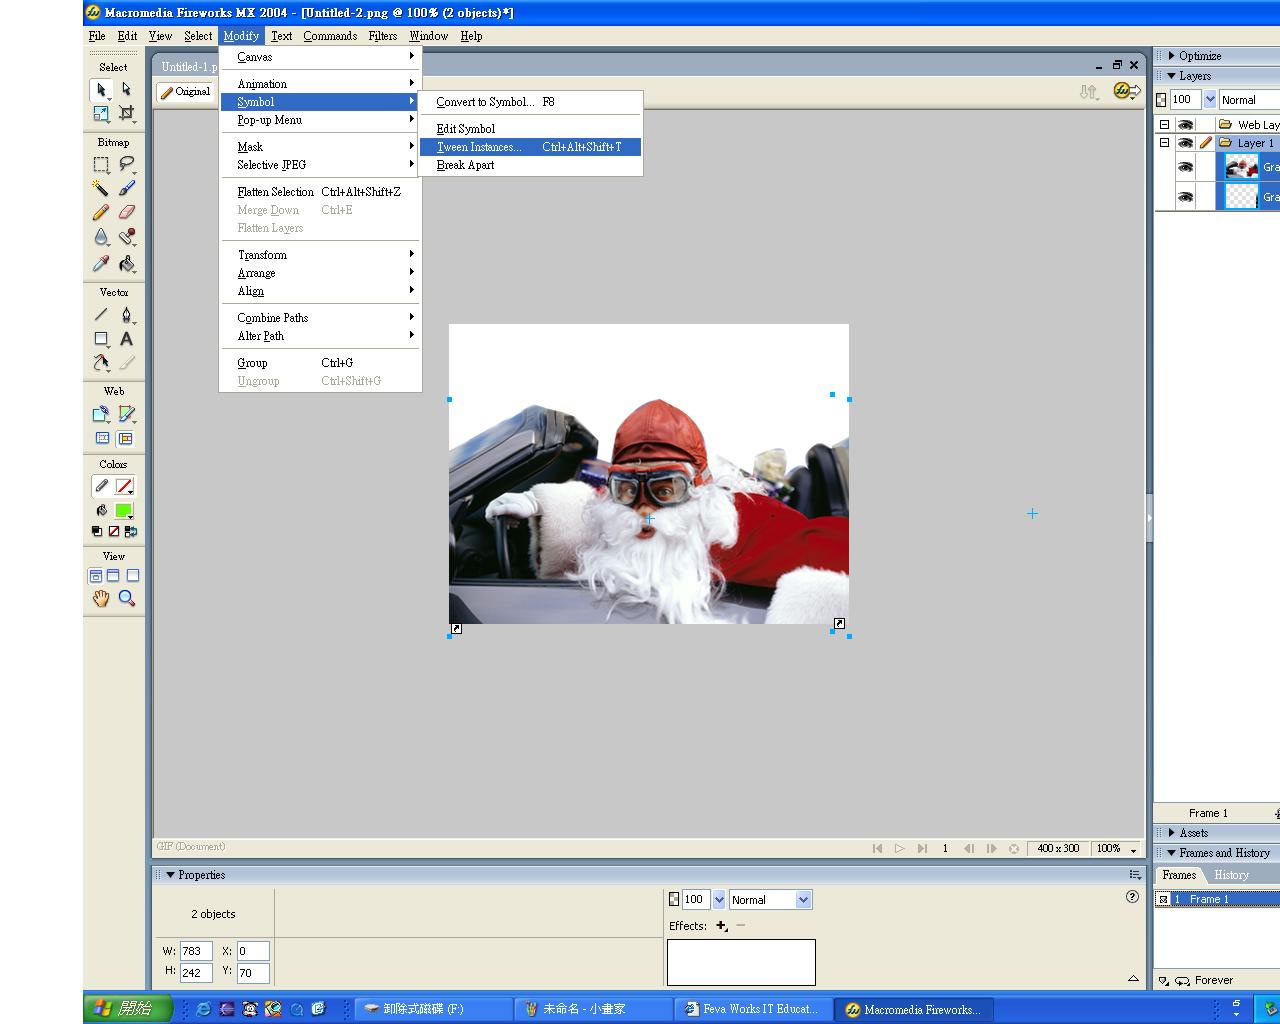Choose Break Apart menu item
Screen dimensions: 1280x1024
point(530,165)
